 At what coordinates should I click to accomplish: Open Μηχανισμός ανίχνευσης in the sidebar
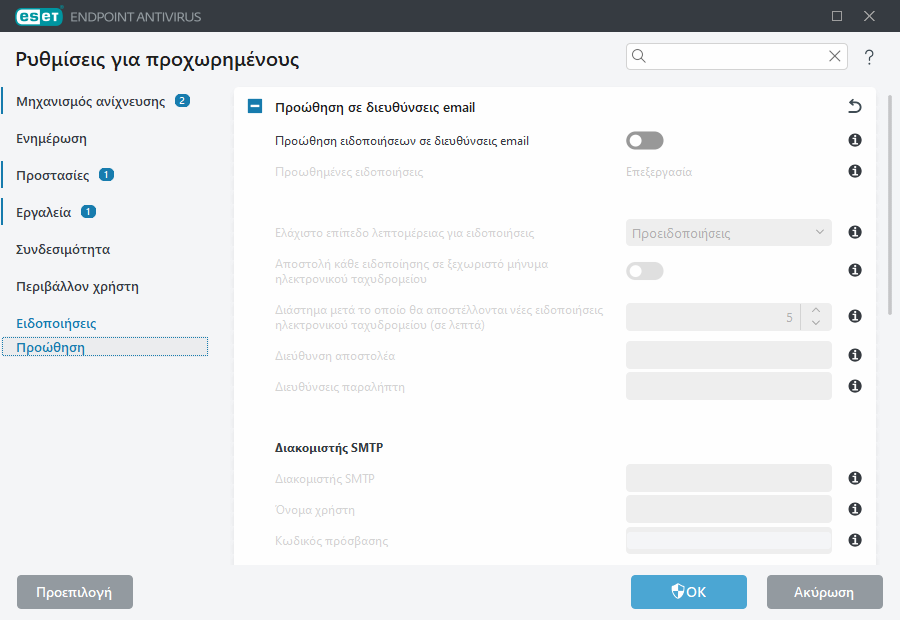coord(91,102)
